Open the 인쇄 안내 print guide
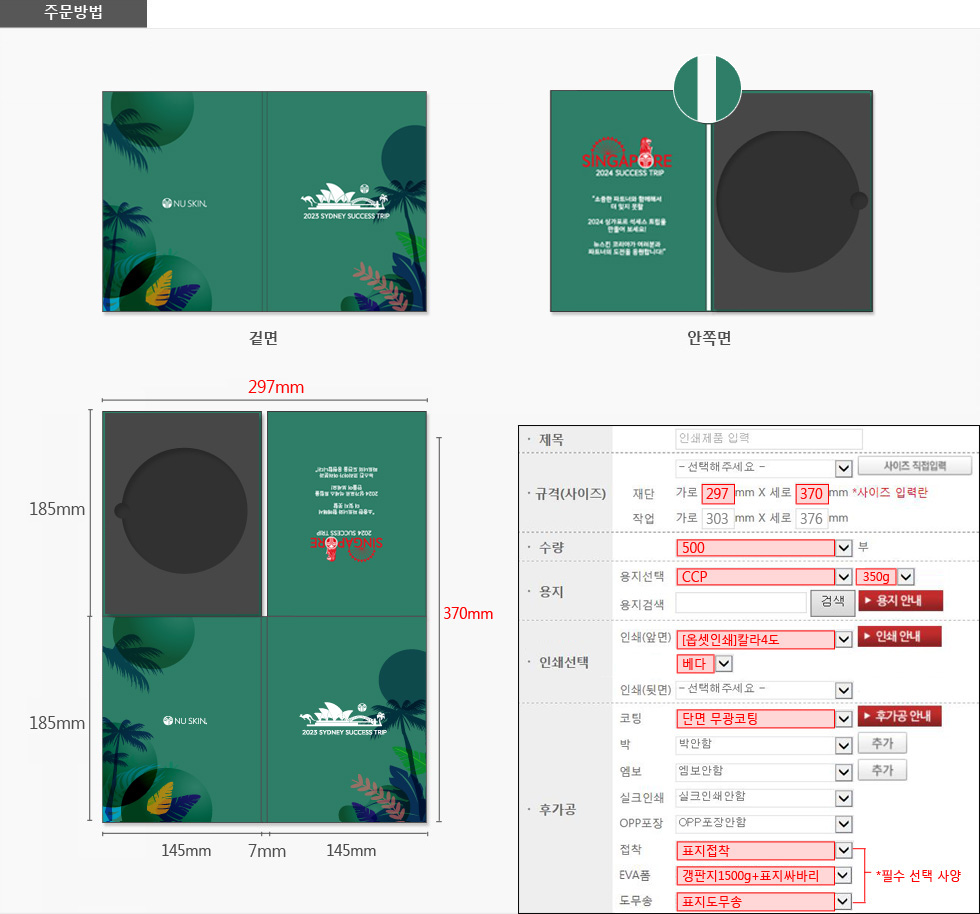980x914 pixels. (x=899, y=637)
